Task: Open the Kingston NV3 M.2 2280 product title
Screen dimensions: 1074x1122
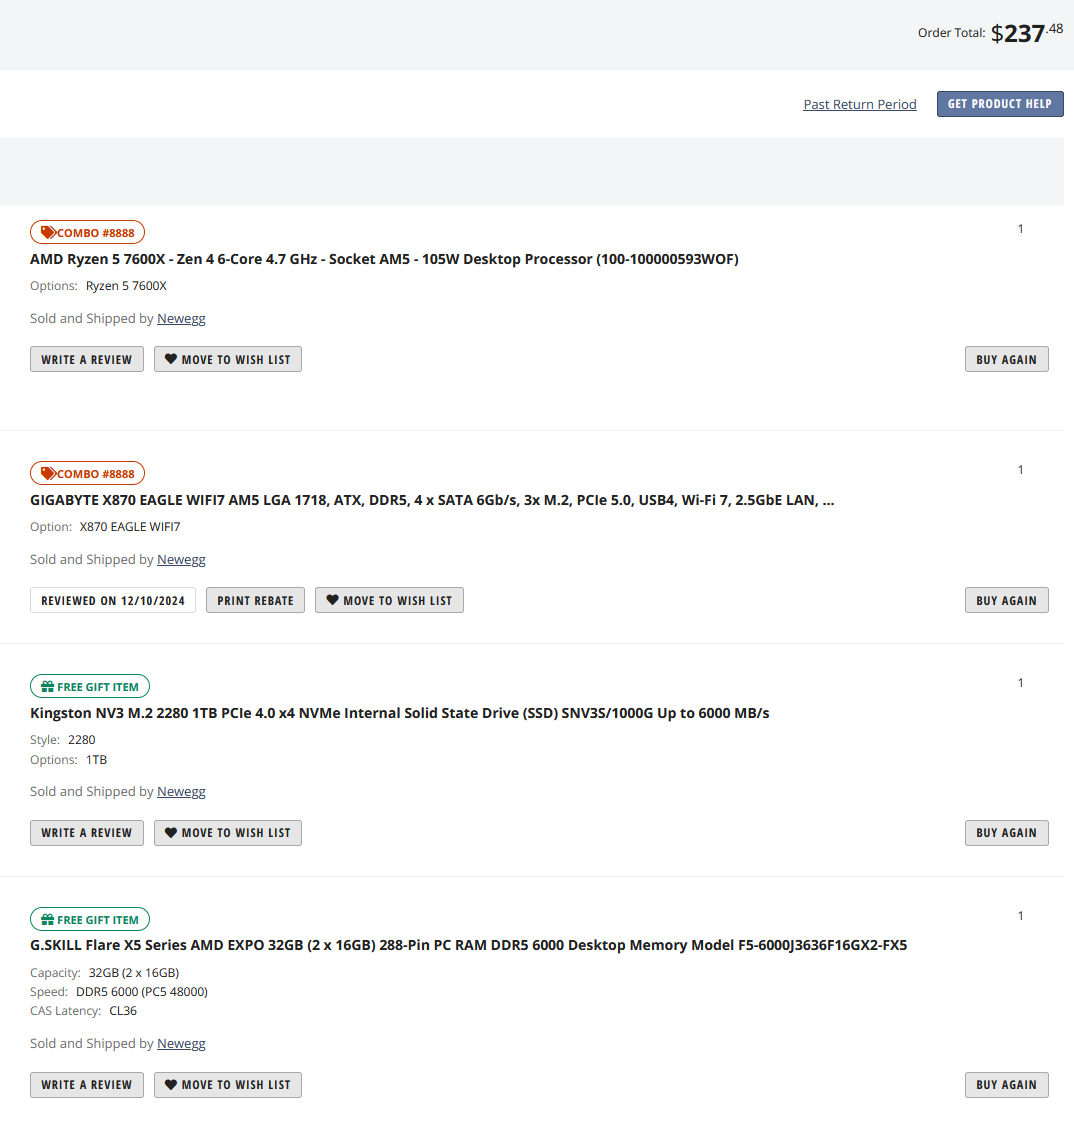Action: [x=399, y=713]
